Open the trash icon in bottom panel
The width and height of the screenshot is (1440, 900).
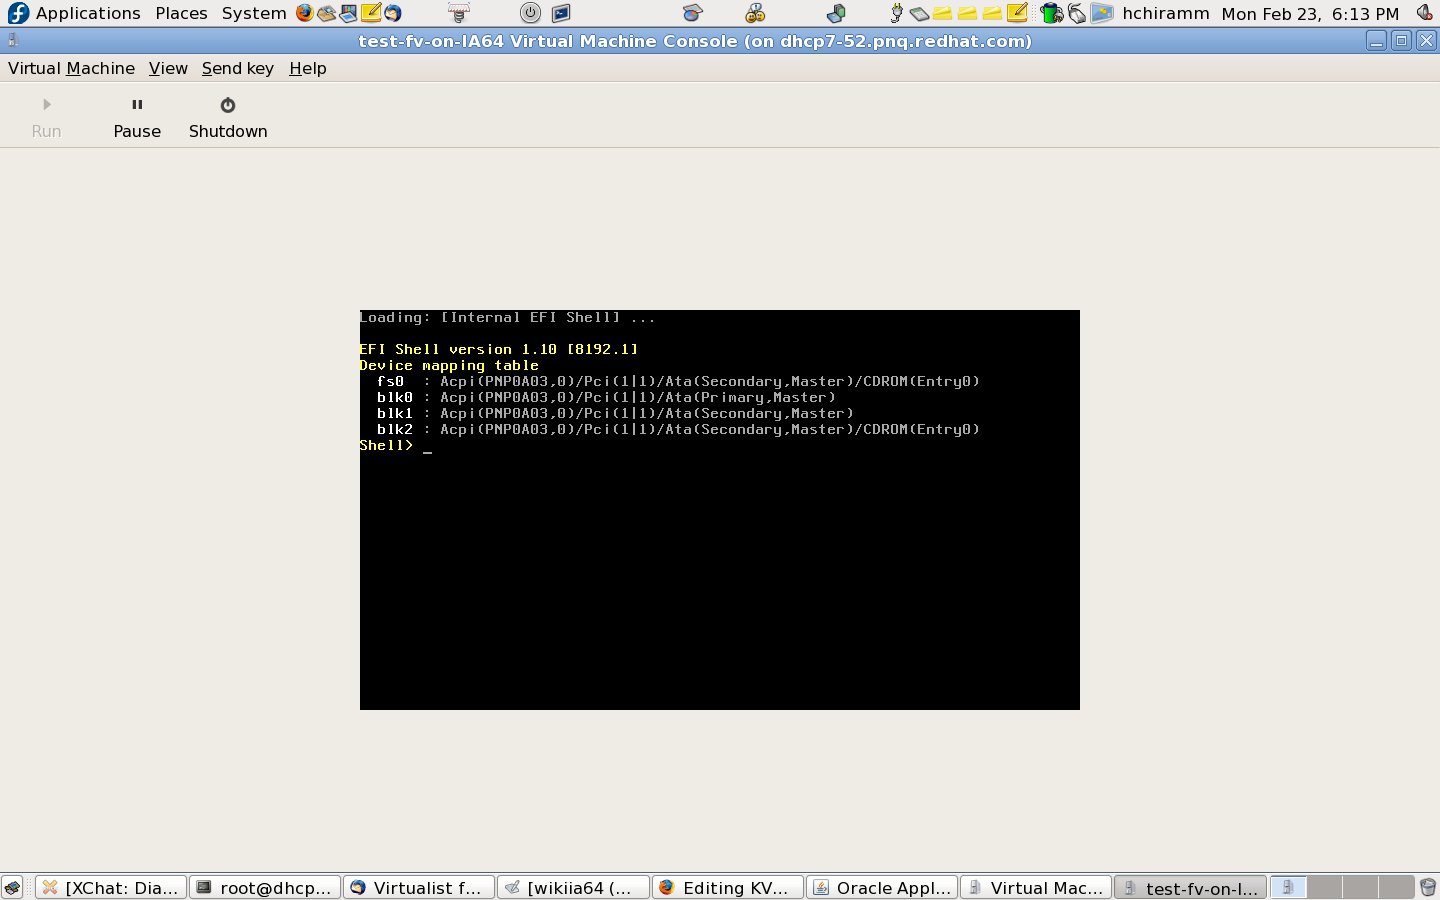pyautogui.click(x=1427, y=887)
